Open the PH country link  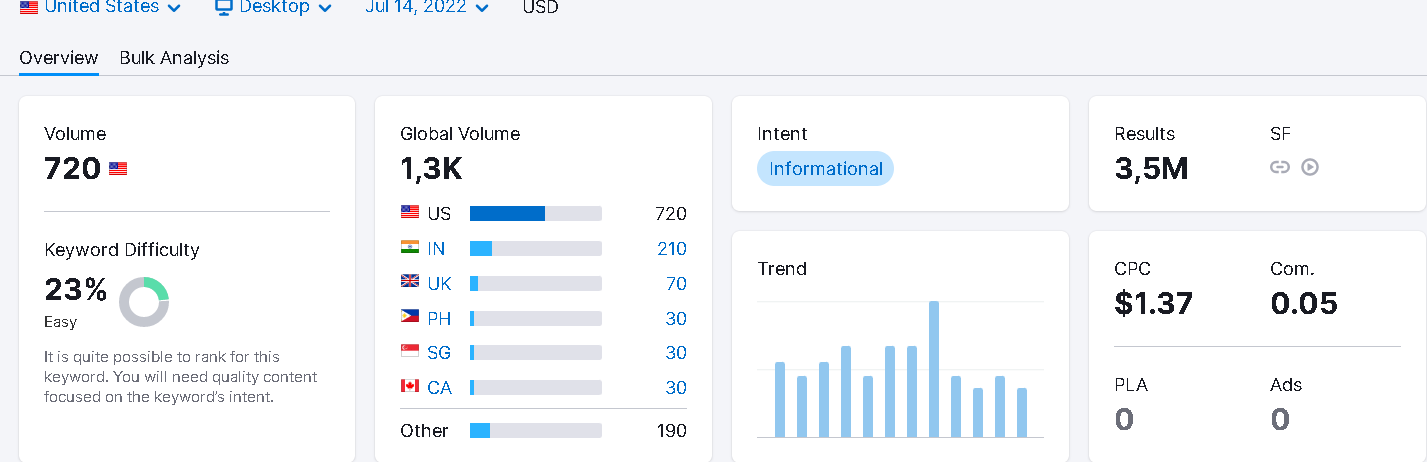pyautogui.click(x=439, y=318)
